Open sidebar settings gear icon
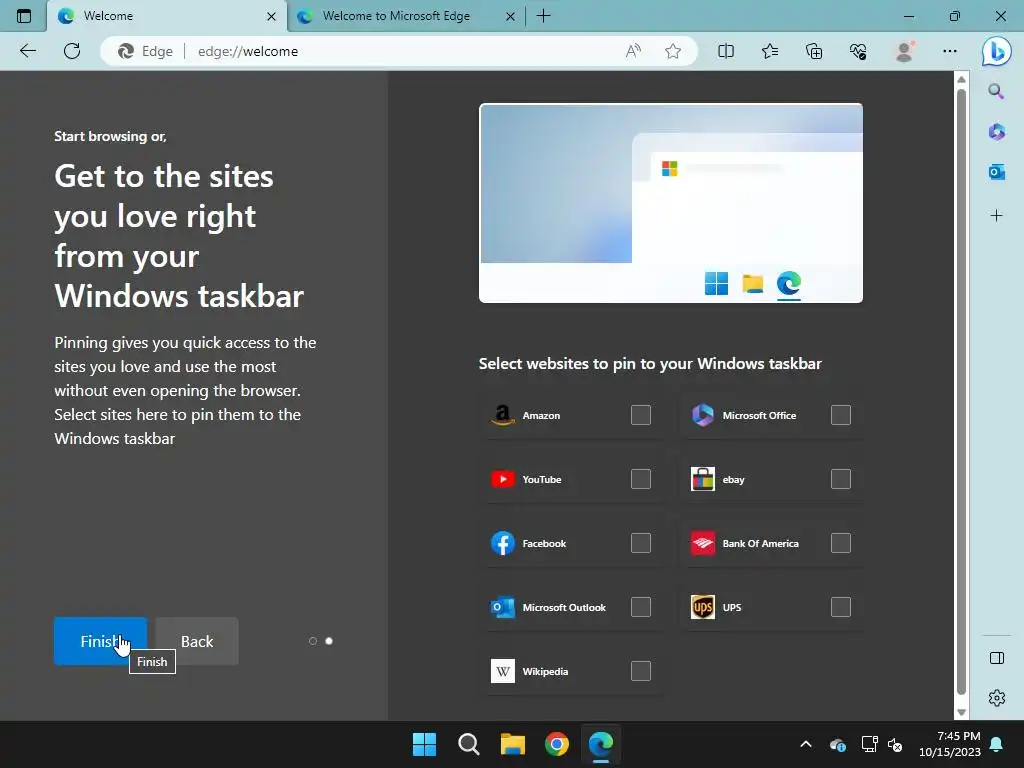The height and width of the screenshot is (768, 1024). (997, 697)
